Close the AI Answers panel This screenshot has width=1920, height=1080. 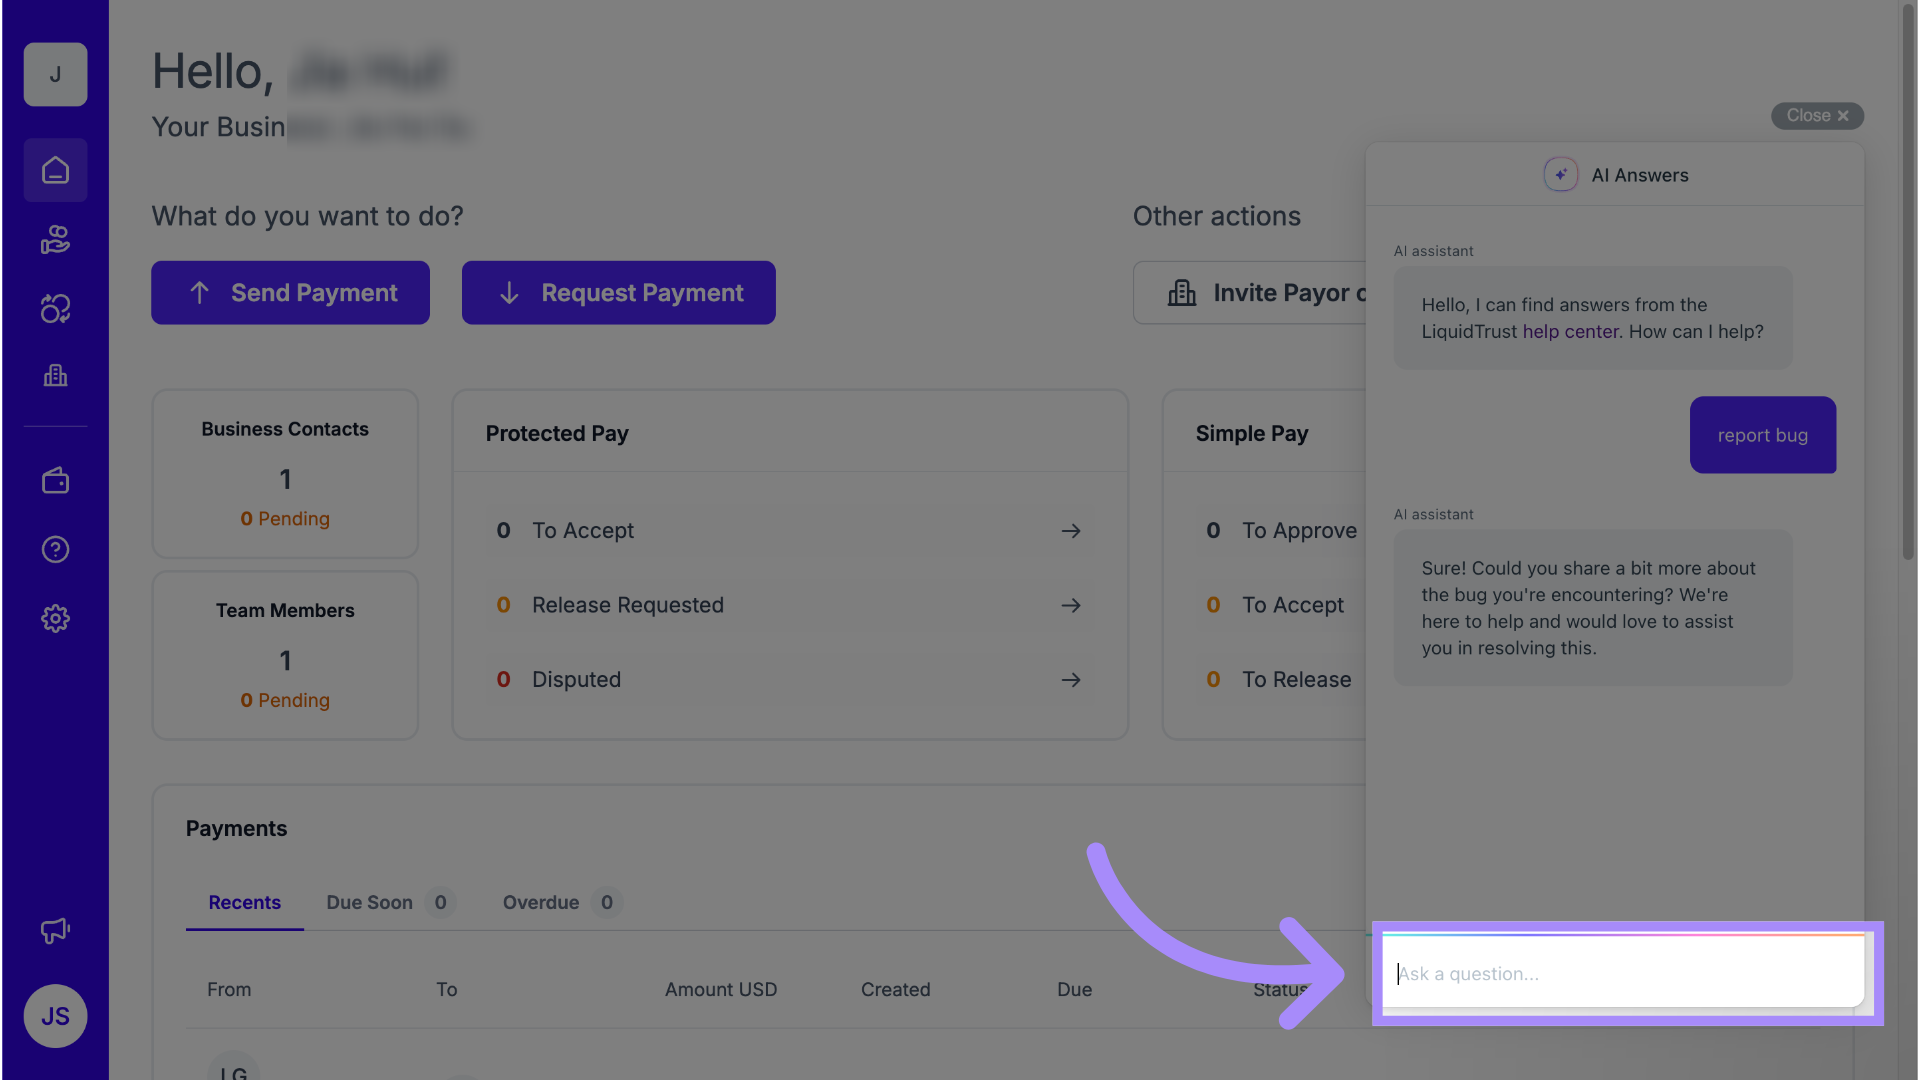(x=1817, y=116)
